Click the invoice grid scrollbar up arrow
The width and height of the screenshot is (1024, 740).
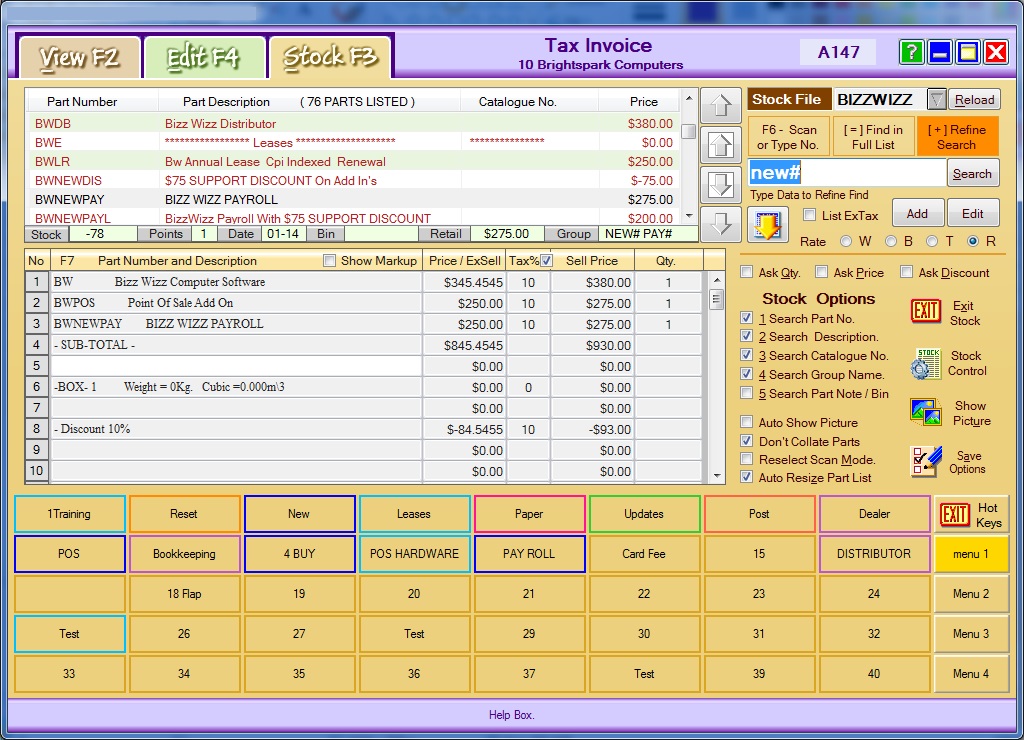pos(717,280)
